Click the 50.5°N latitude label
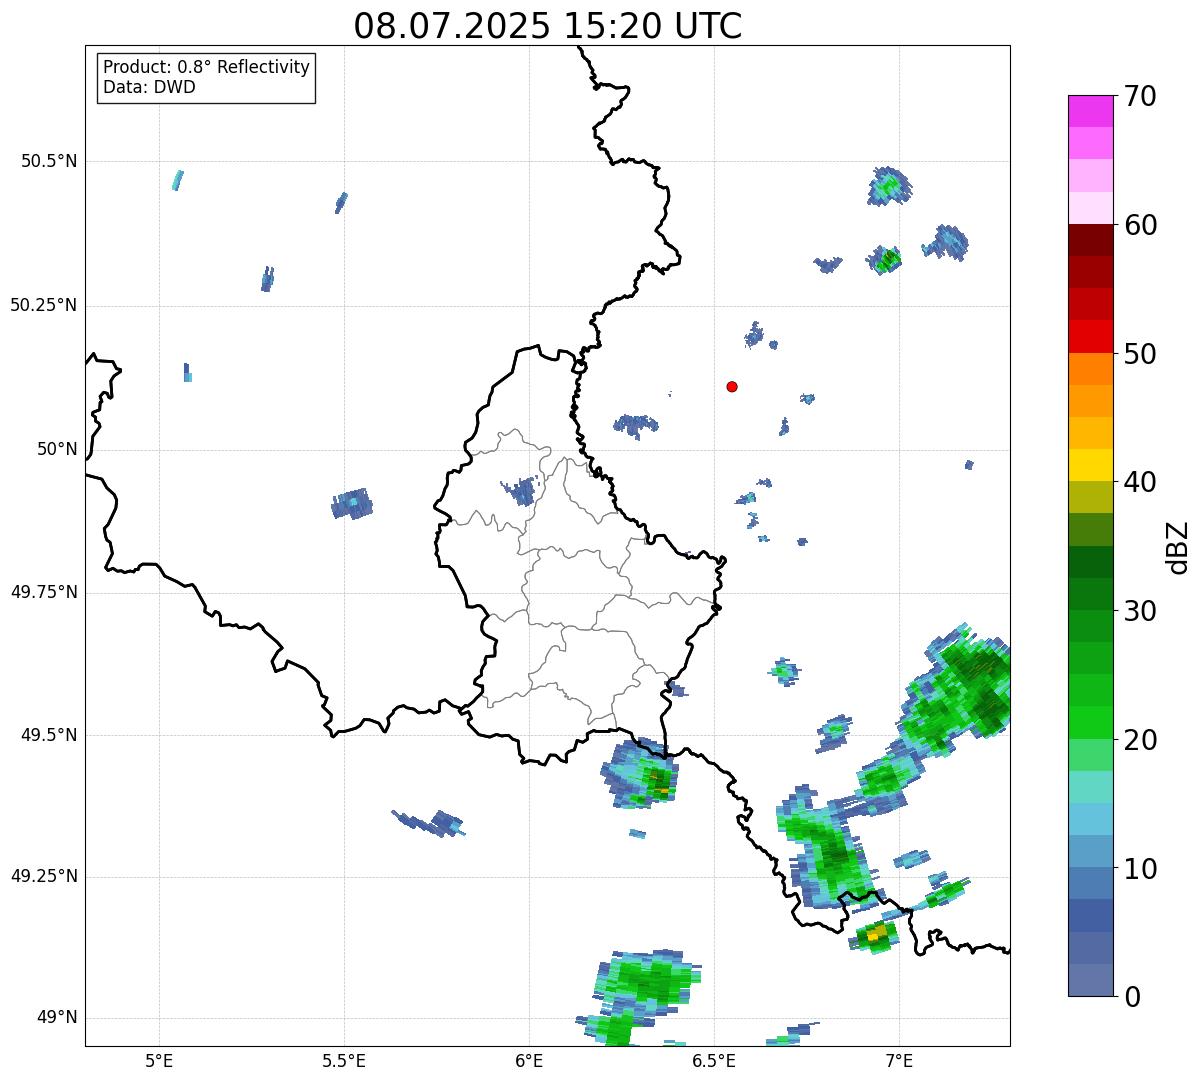 point(49,161)
